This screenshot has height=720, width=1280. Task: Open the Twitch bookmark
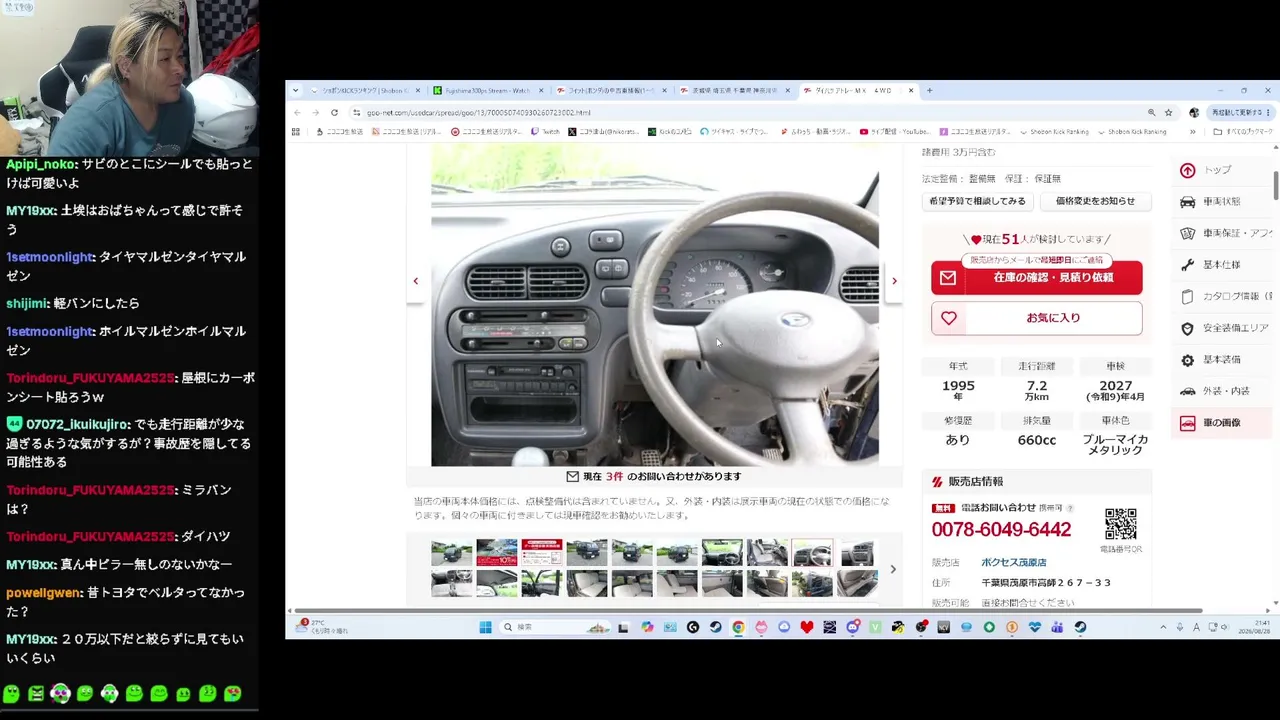click(546, 132)
